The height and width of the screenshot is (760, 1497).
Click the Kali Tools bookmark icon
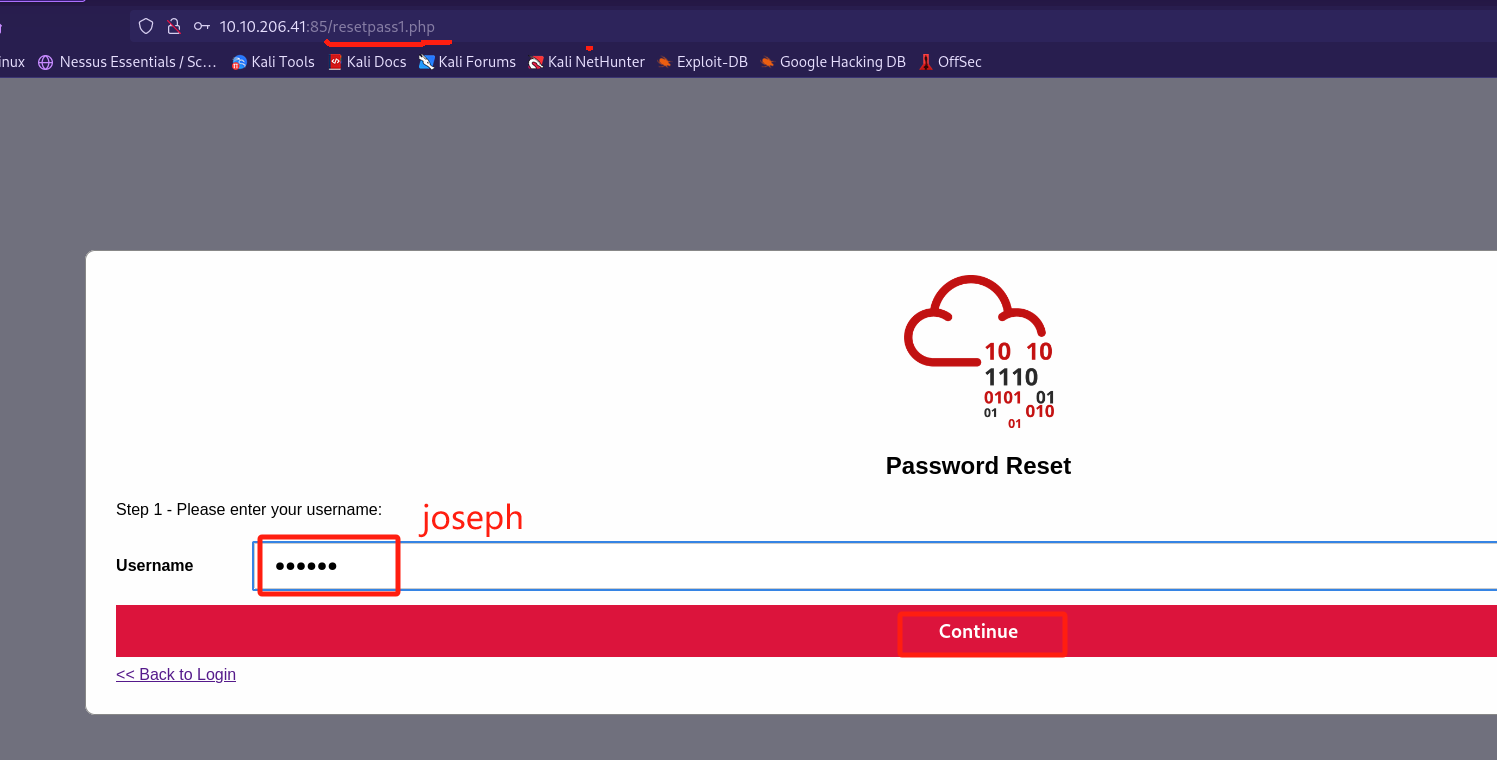point(239,62)
